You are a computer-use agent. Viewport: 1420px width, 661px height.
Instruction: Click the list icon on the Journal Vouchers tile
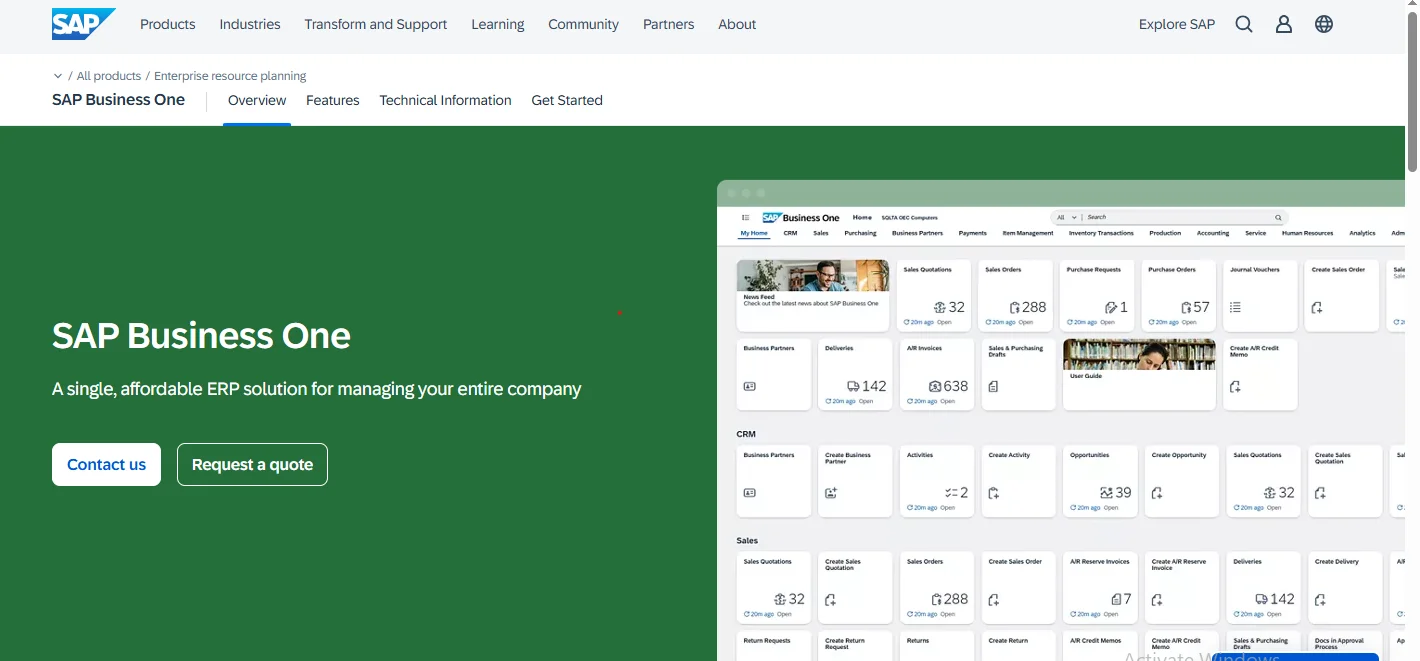pyautogui.click(x=1235, y=308)
